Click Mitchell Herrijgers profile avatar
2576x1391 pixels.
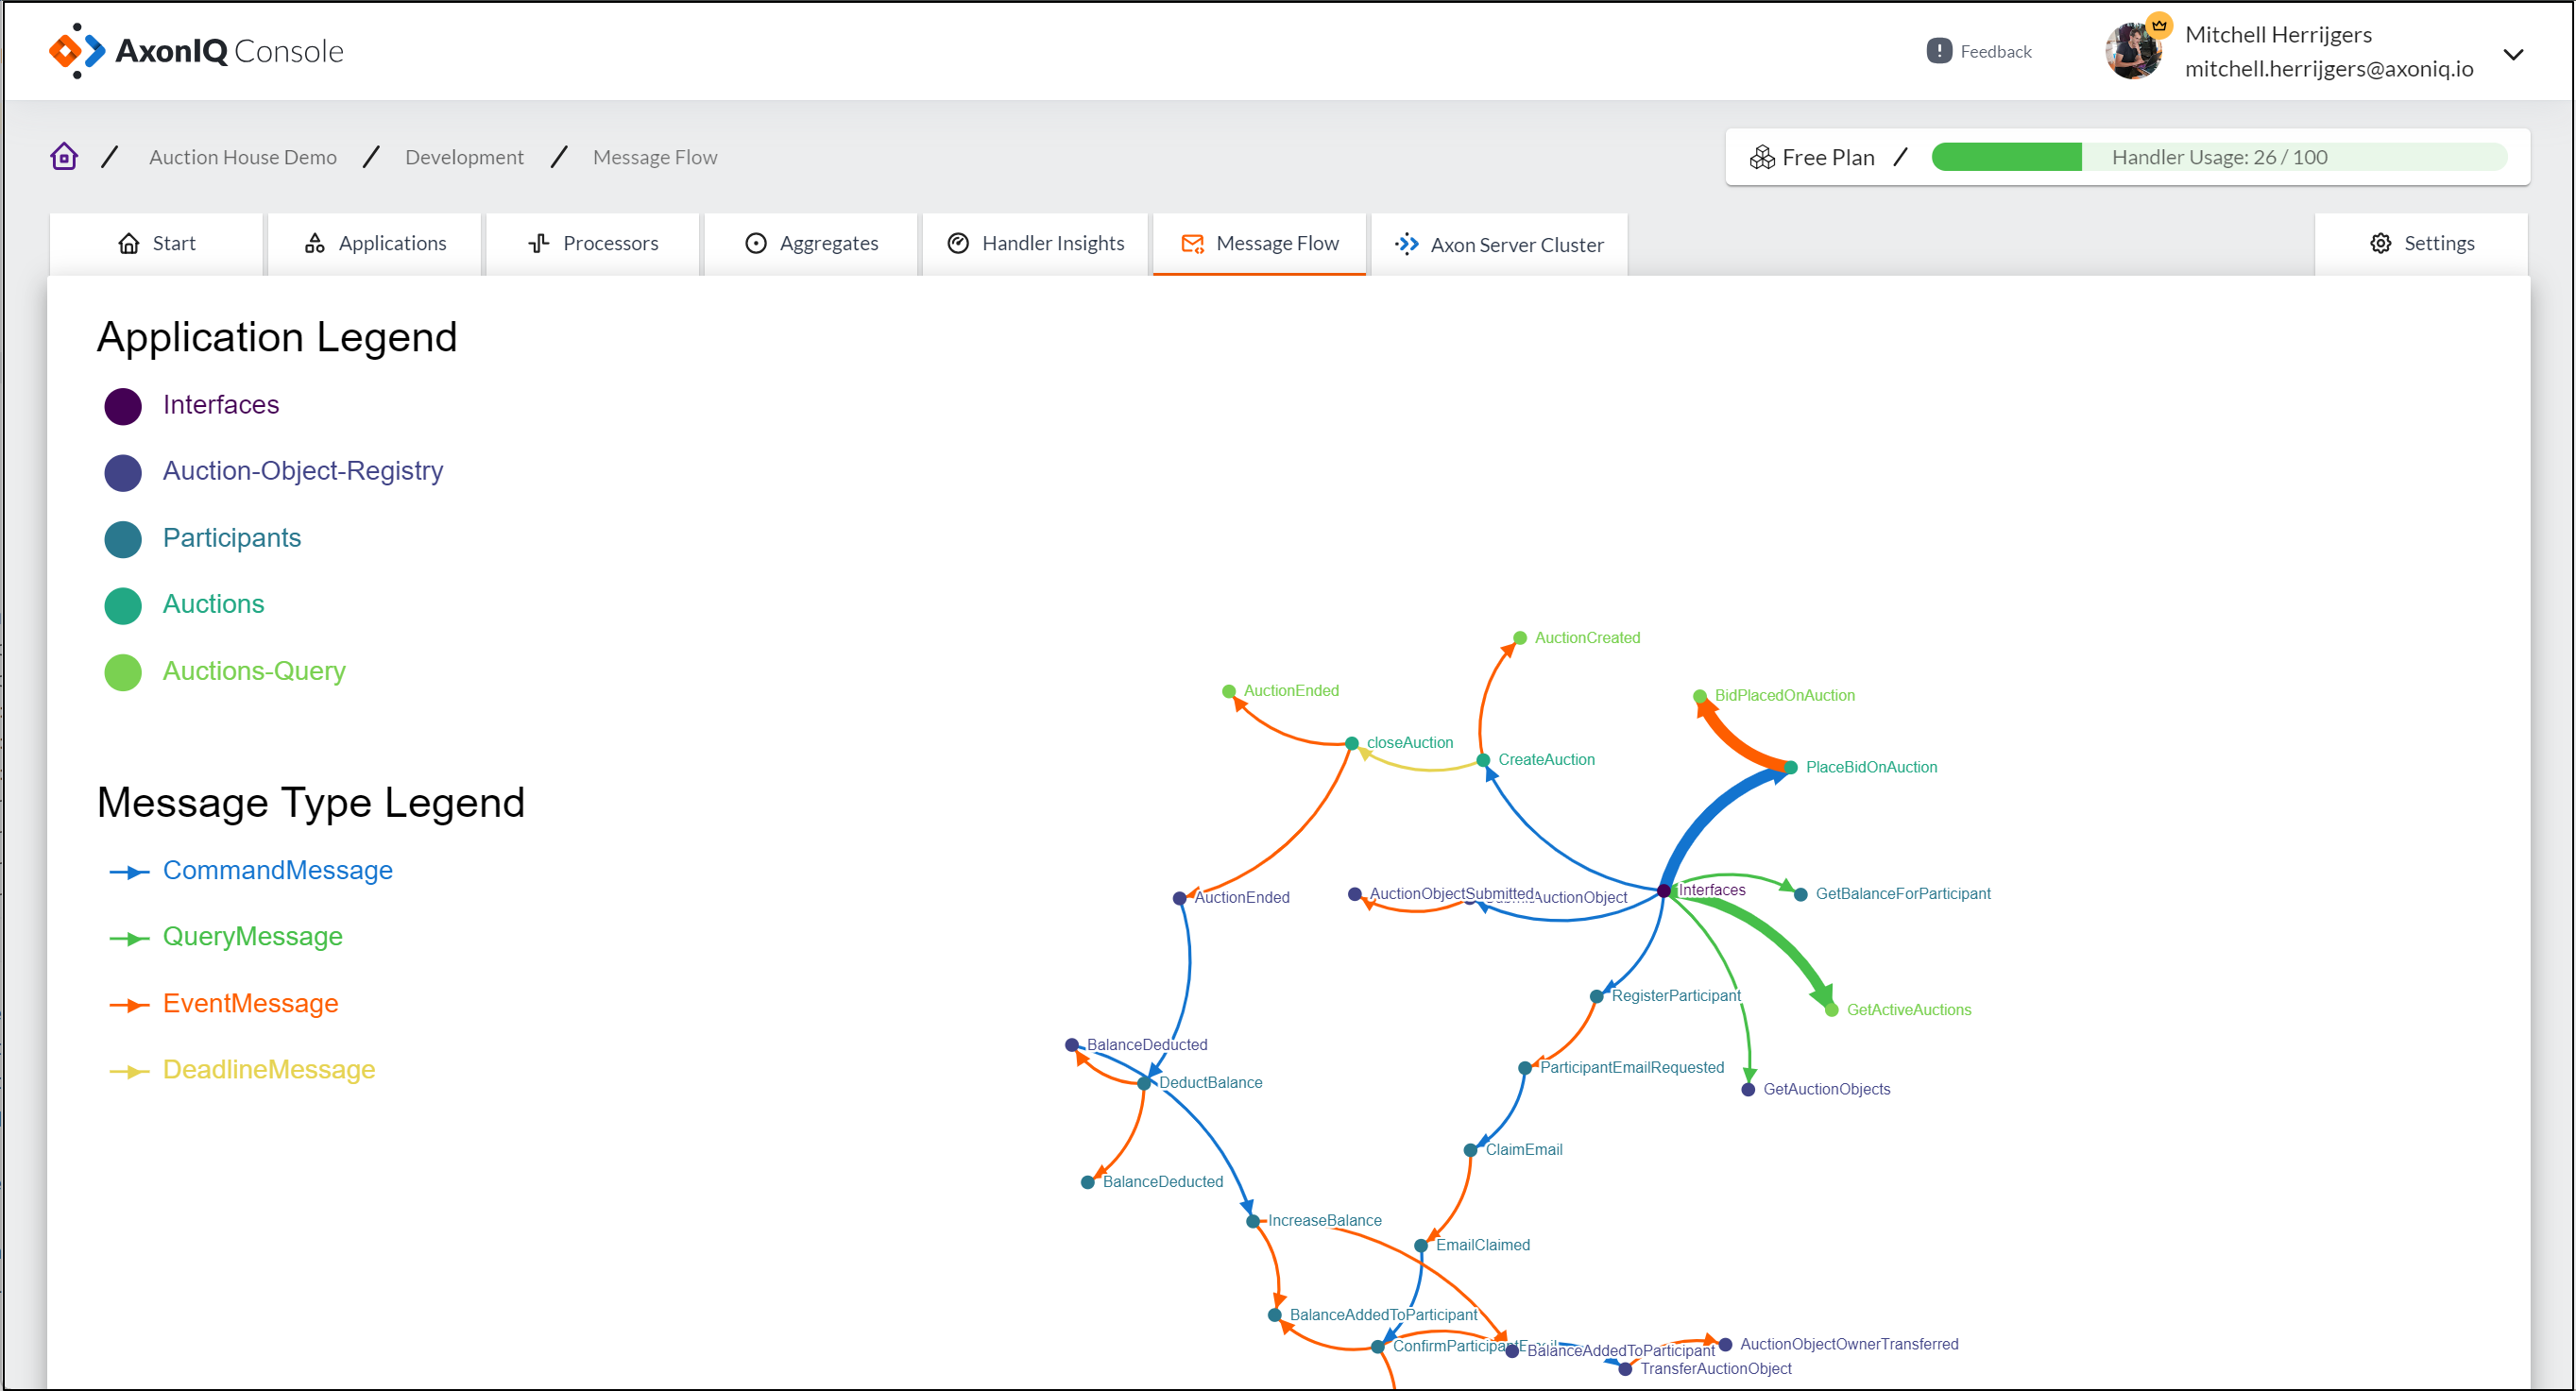coord(2133,51)
